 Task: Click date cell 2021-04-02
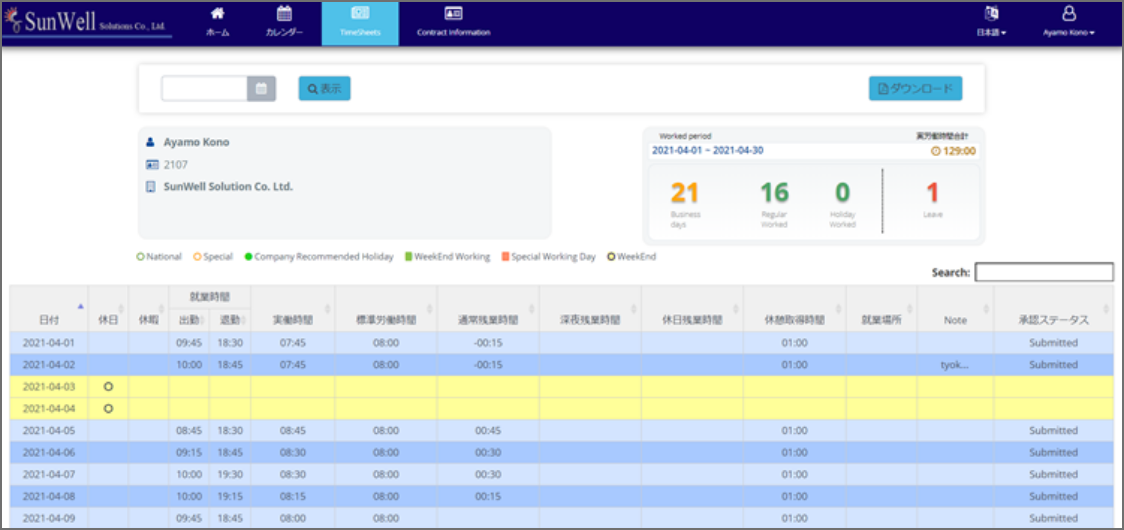tap(49, 364)
